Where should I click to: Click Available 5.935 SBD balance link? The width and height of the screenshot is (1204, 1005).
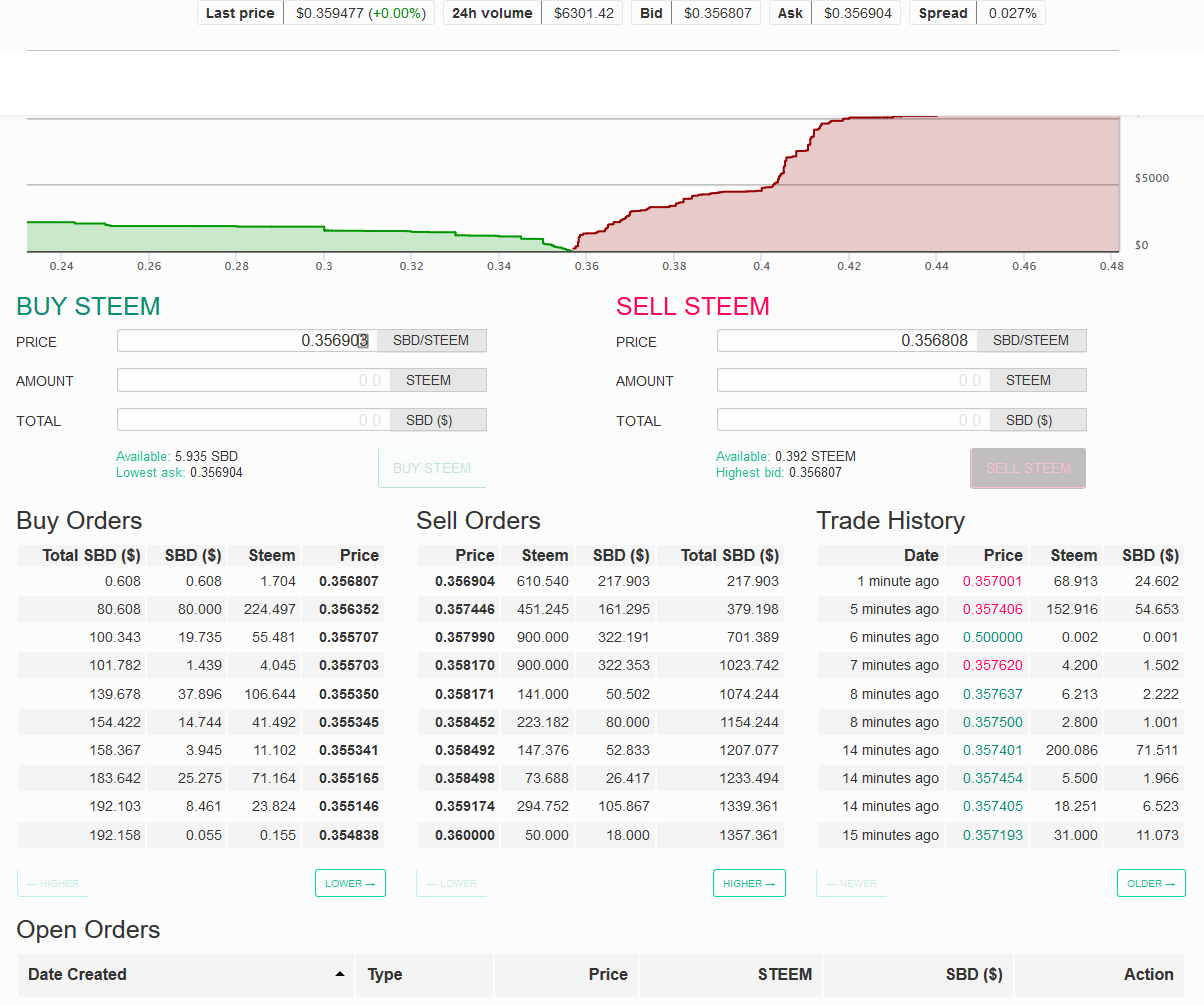tap(177, 456)
